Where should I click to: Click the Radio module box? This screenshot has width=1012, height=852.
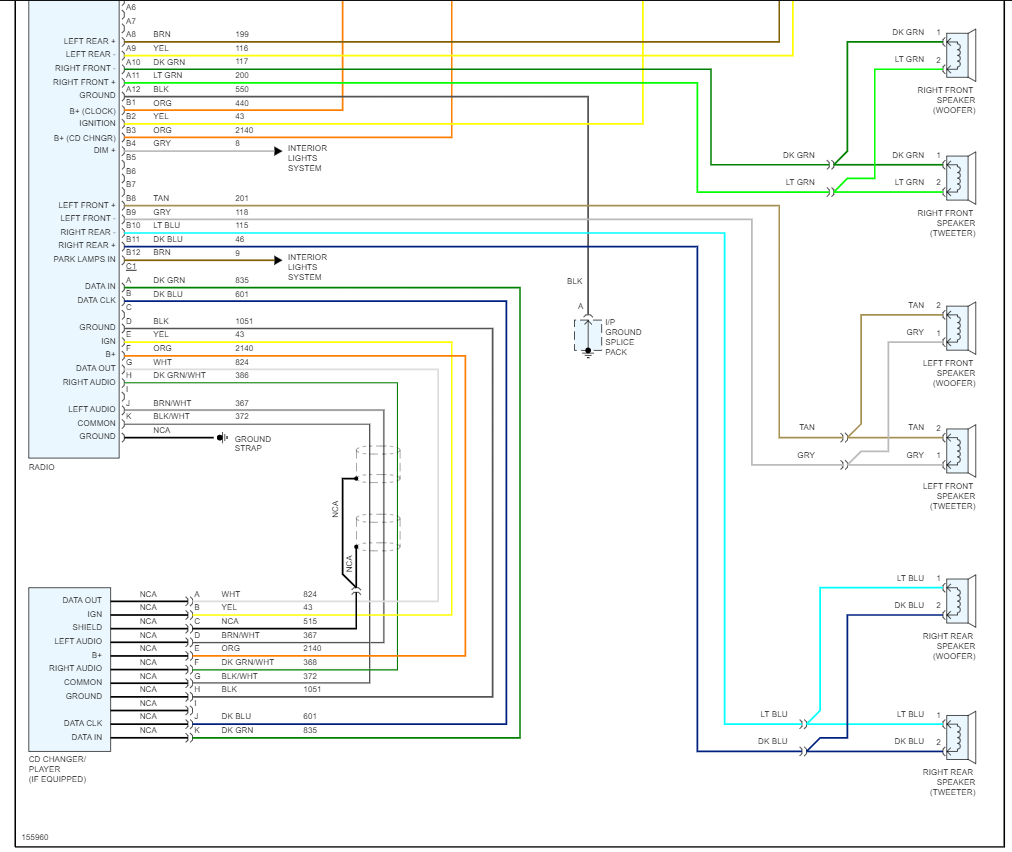coord(74,229)
